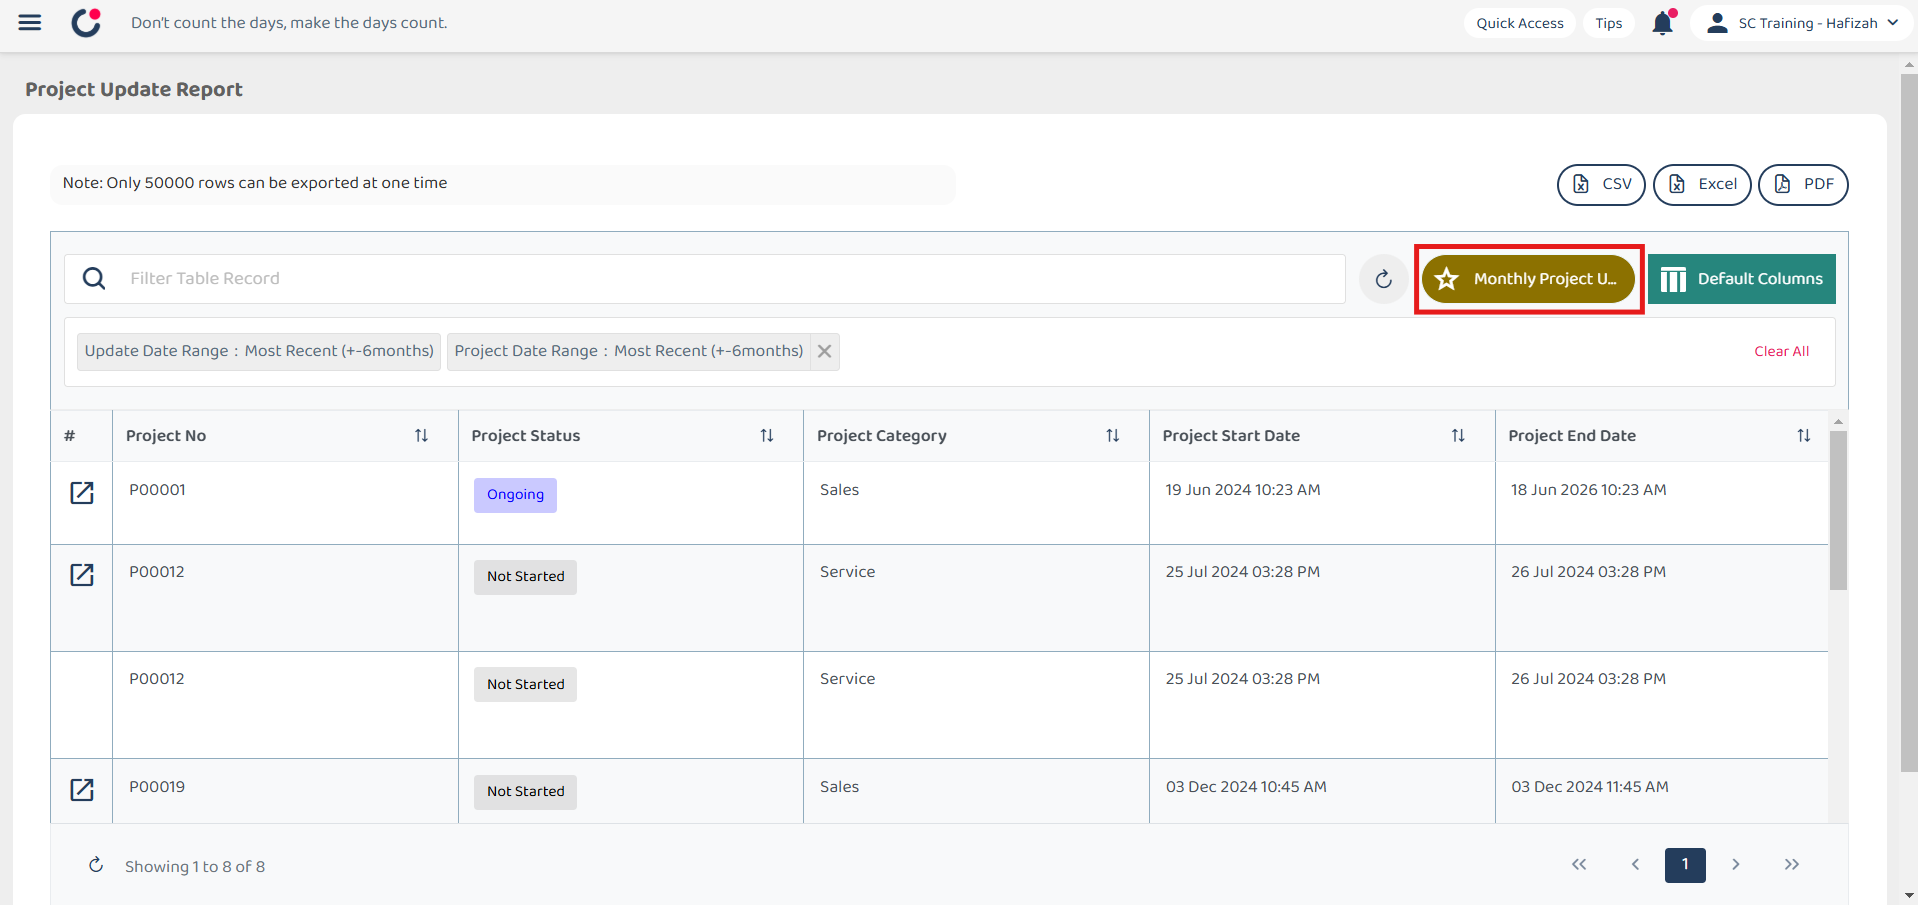
Task: Click the Sales category in P00001 row
Action: pyautogui.click(x=839, y=490)
